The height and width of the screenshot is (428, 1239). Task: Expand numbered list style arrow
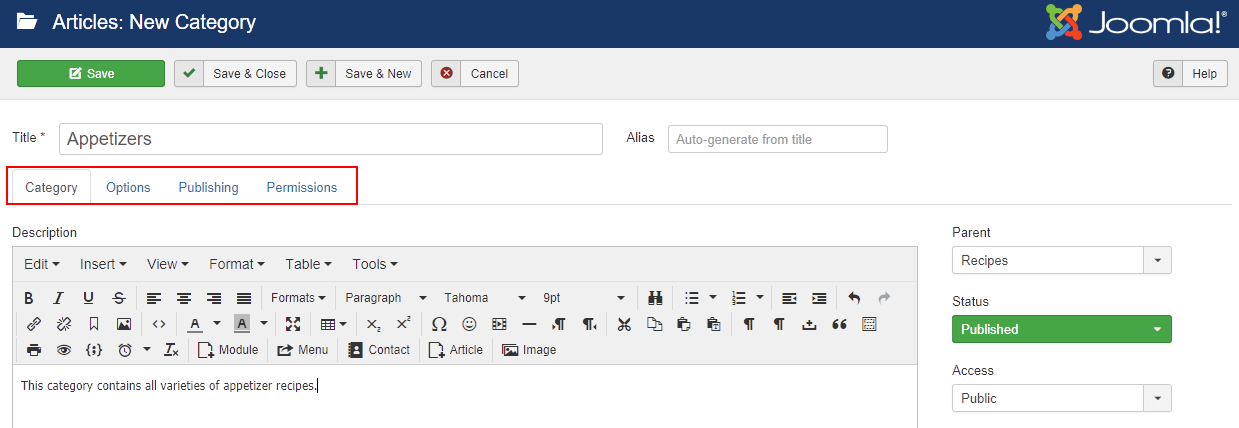(761, 298)
